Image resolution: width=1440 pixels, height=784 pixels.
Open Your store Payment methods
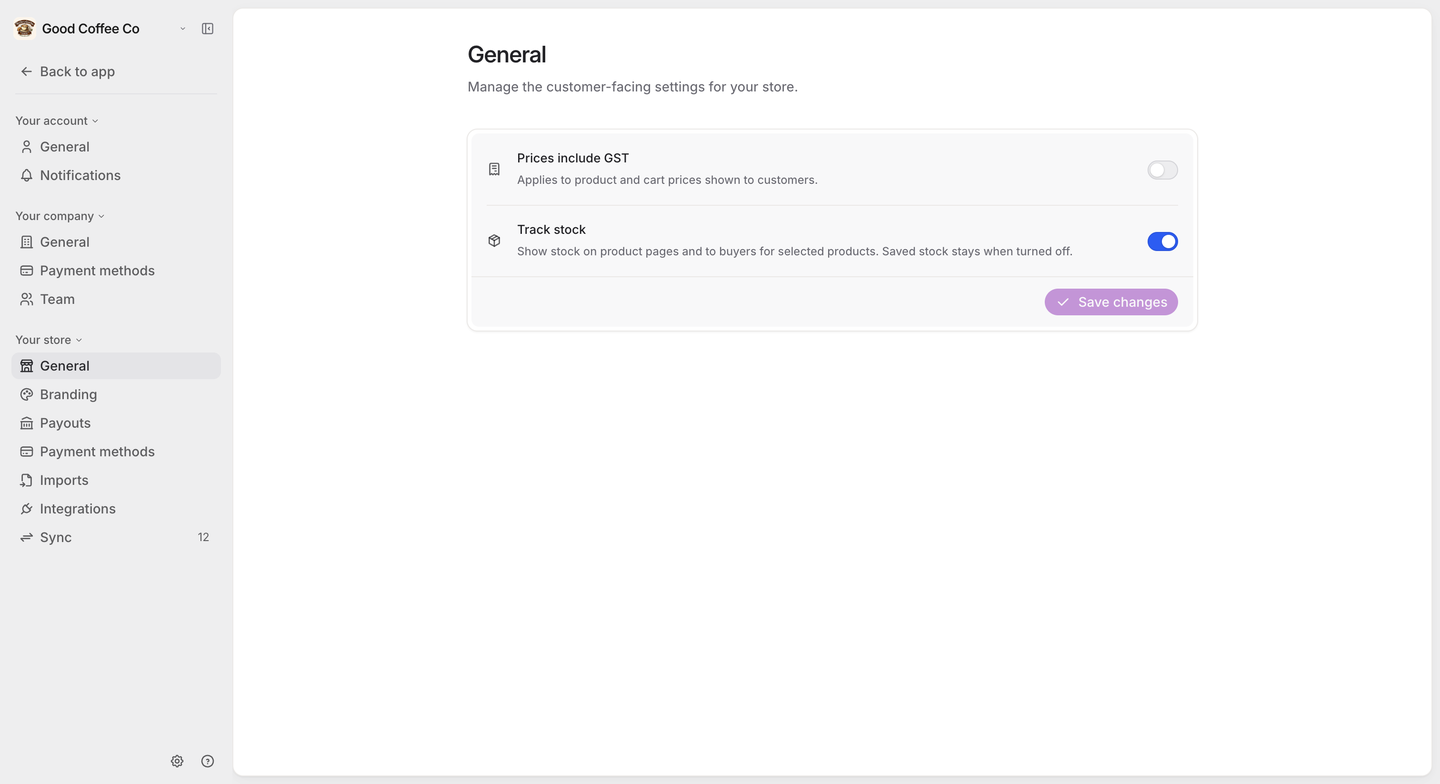(116, 452)
